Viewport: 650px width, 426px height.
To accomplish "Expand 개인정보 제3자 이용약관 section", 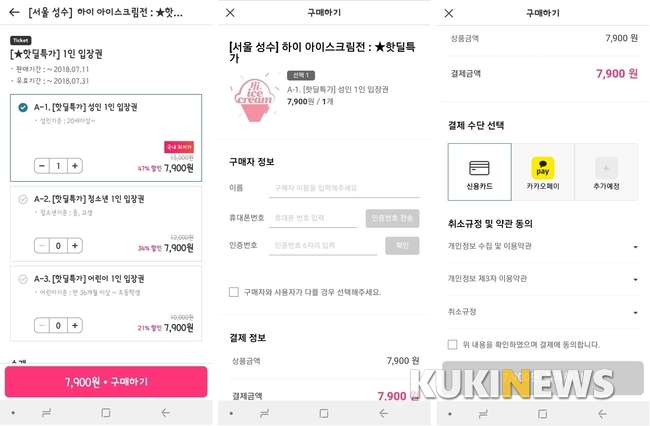I will point(543,278).
